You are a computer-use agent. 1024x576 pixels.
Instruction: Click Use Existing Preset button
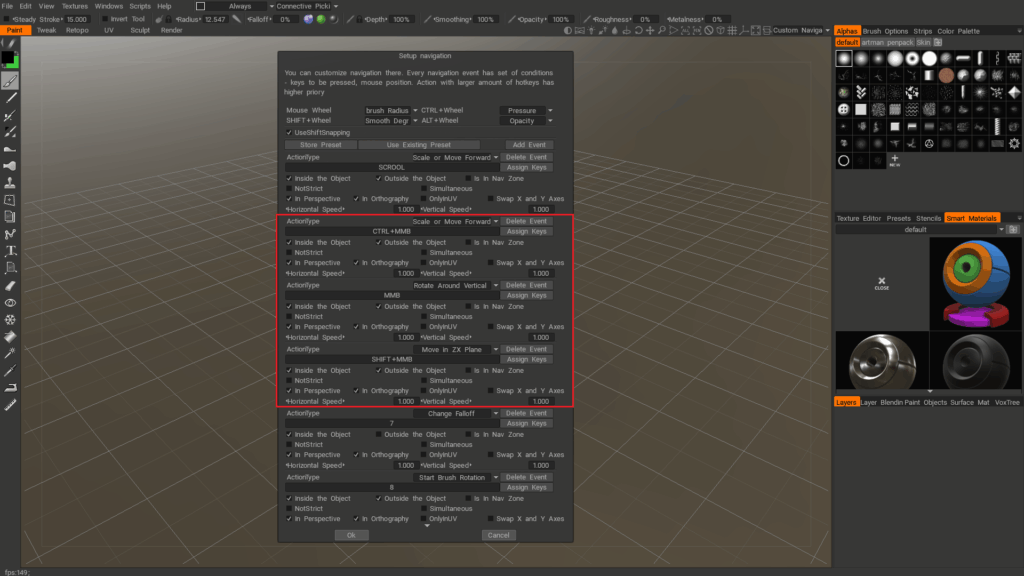pos(419,145)
